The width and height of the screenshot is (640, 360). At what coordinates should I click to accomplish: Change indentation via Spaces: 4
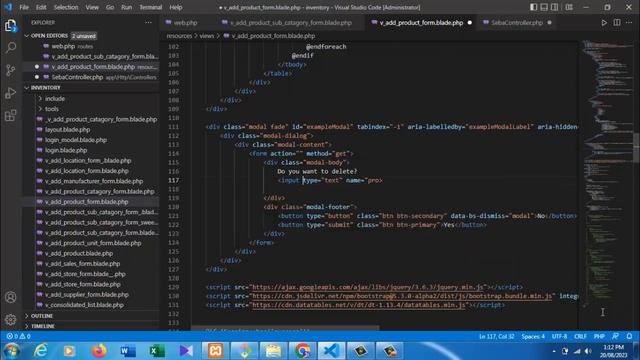[533, 336]
